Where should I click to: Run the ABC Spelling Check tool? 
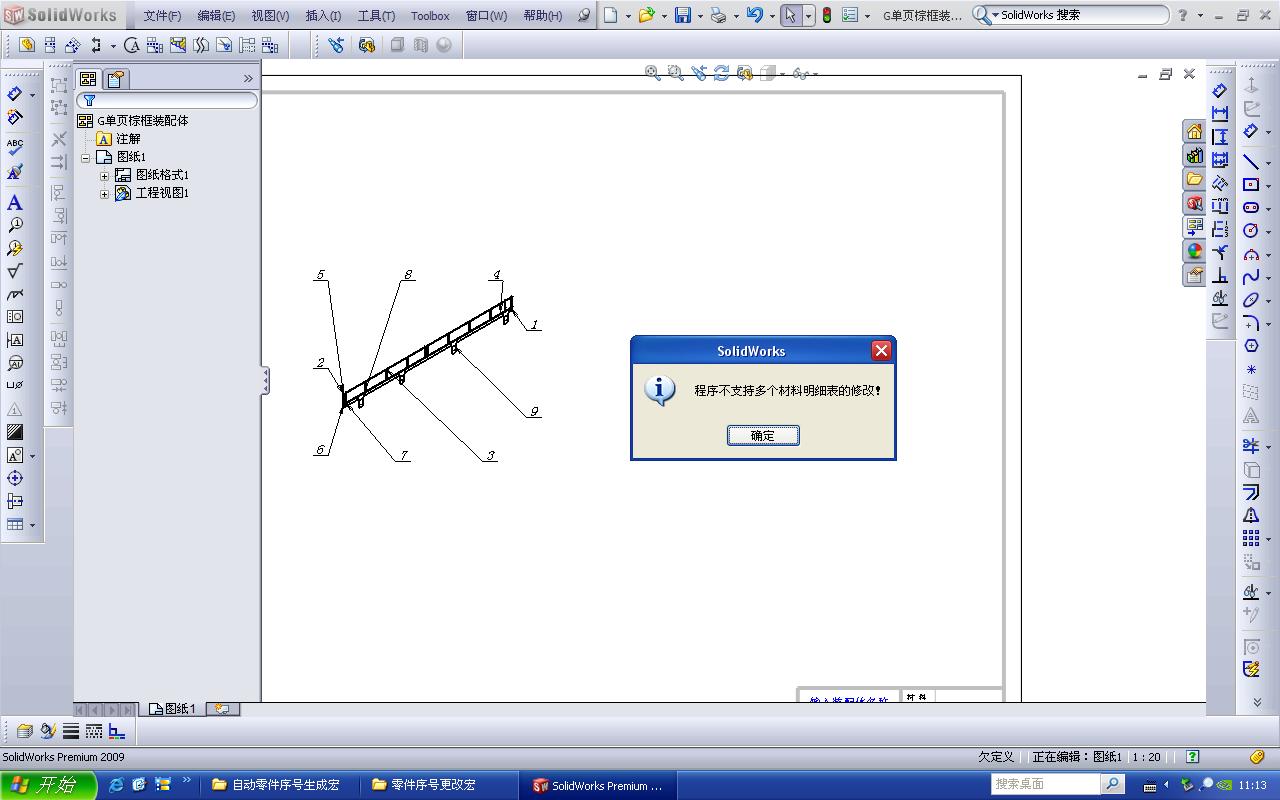(15, 146)
